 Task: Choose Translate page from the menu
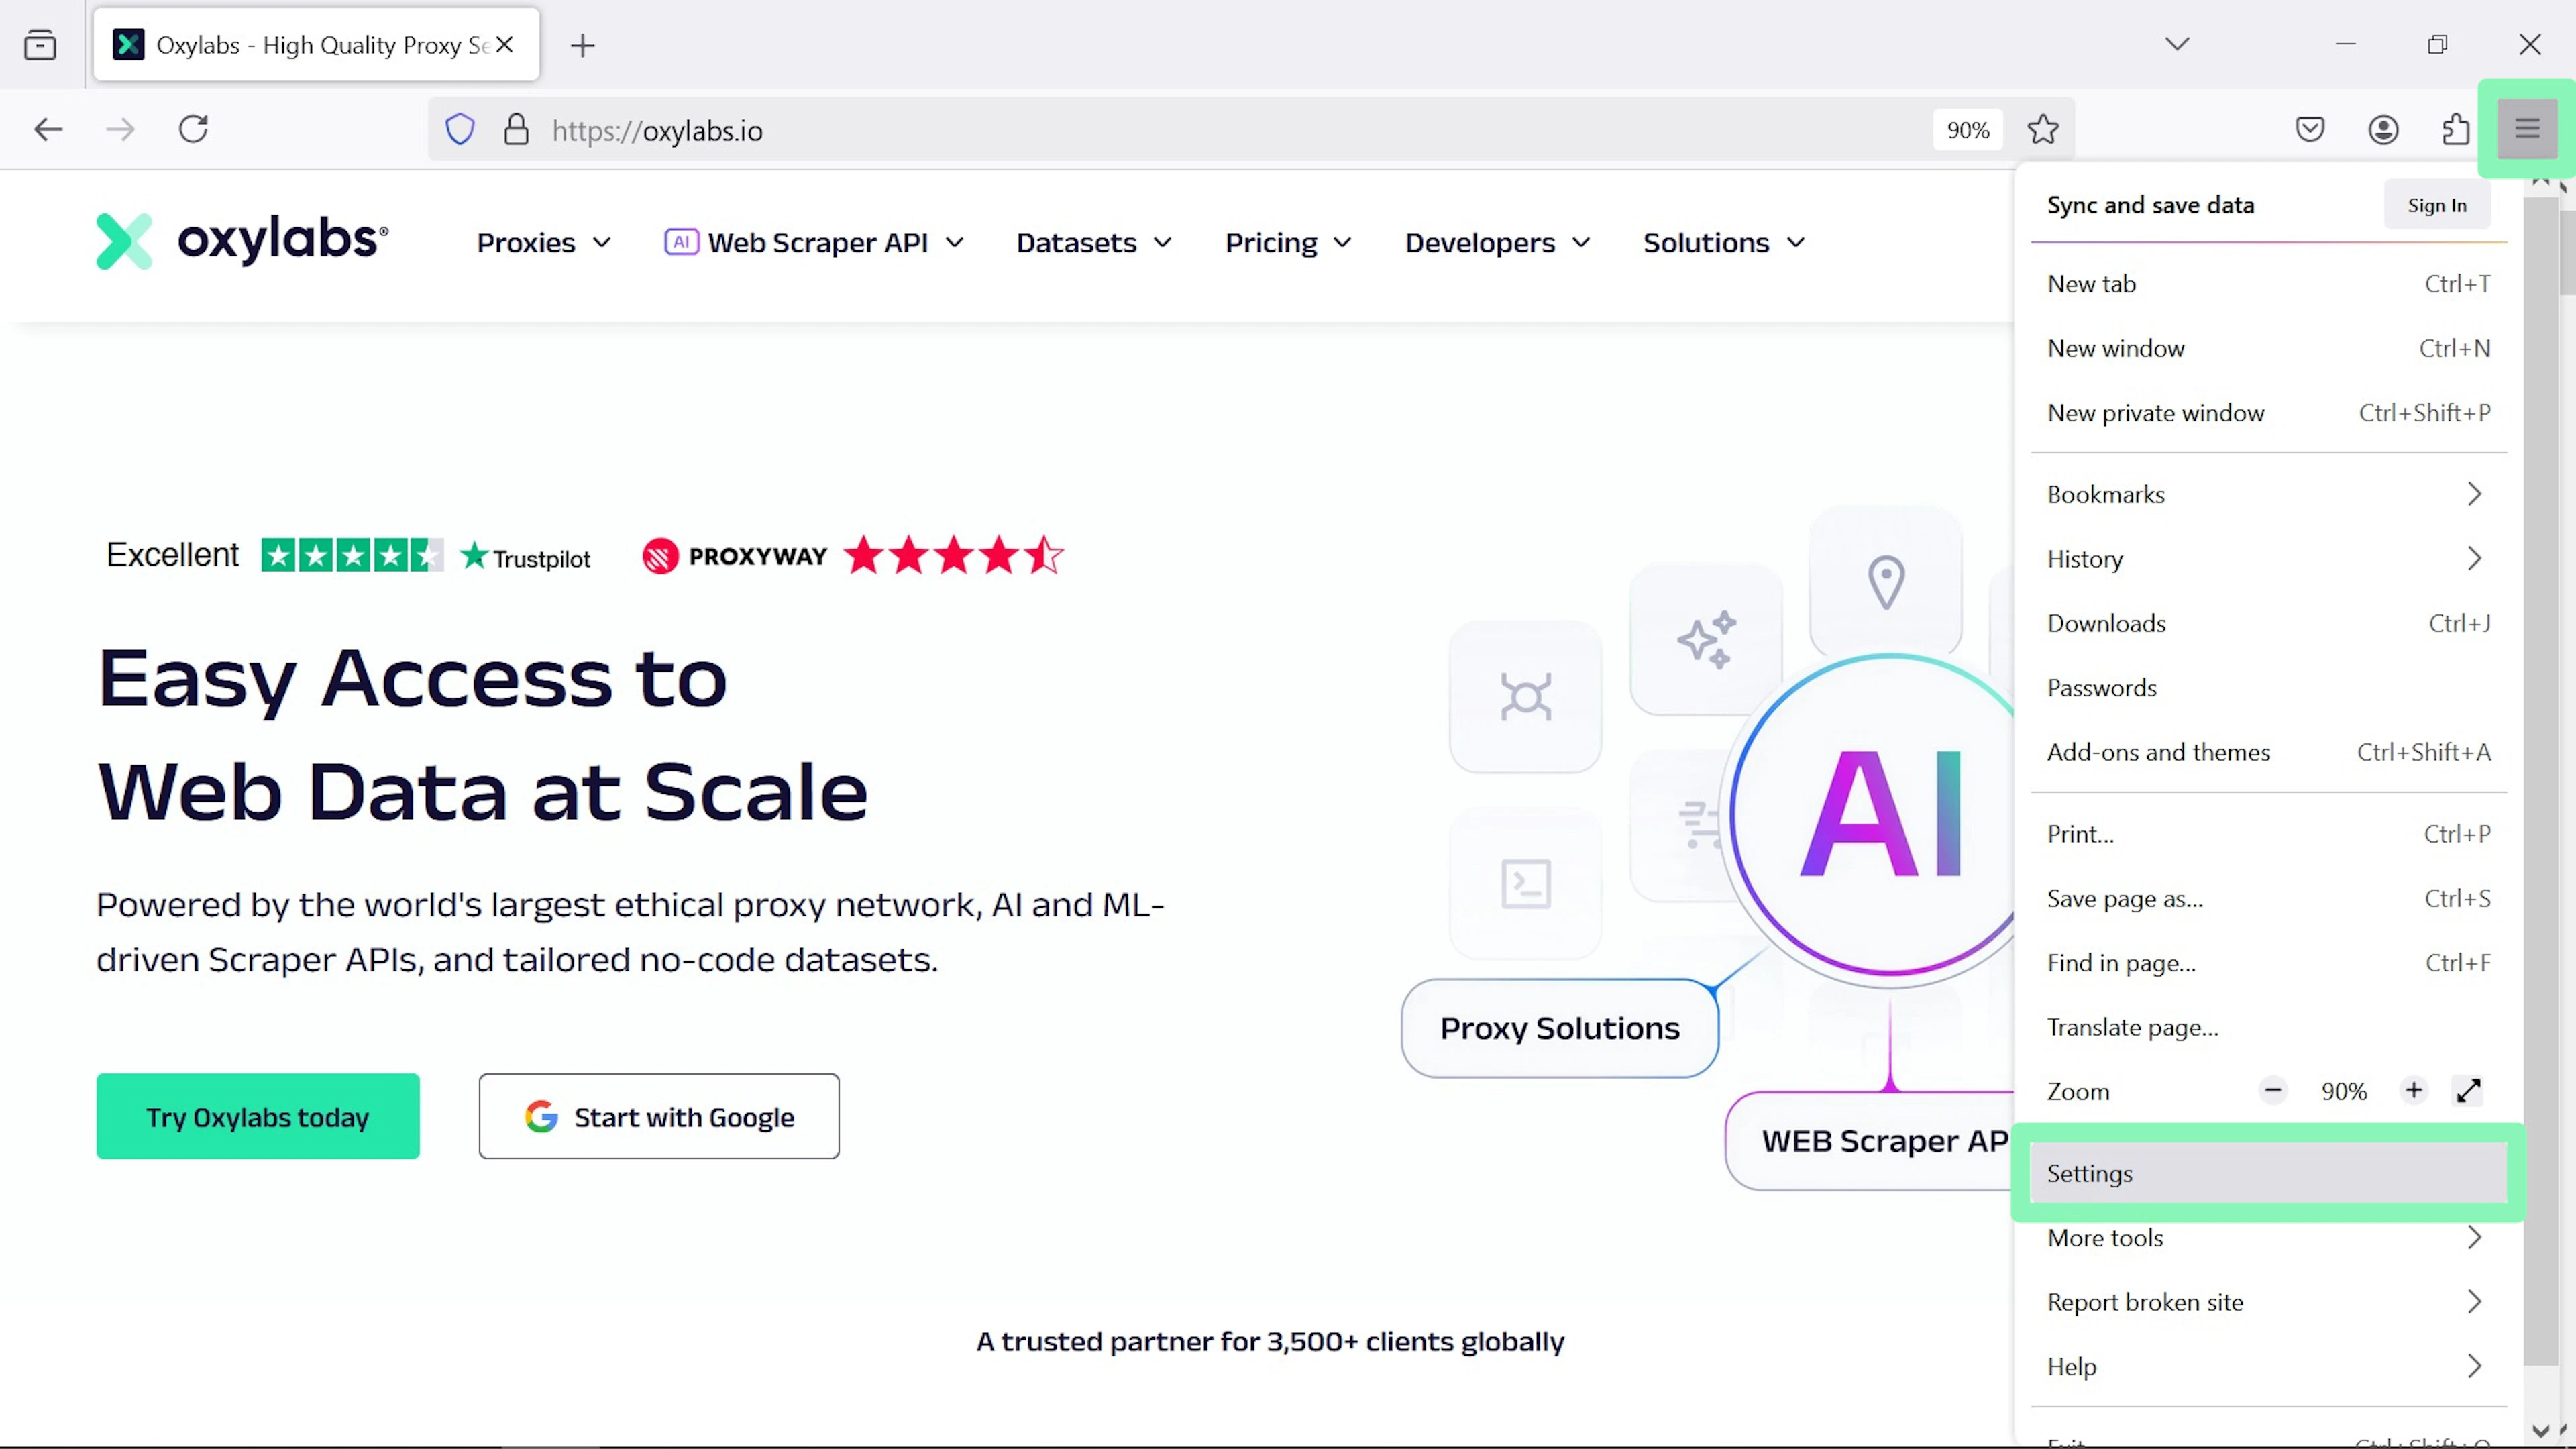tap(2269, 1027)
